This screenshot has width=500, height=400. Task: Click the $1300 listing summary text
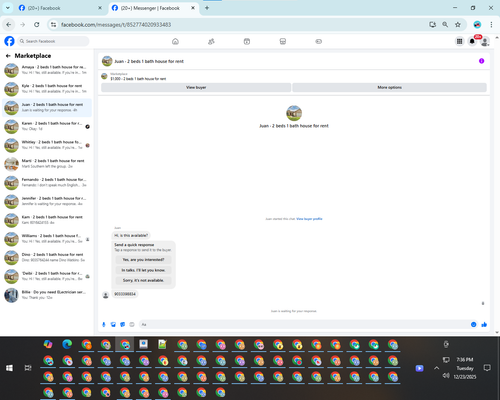click(138, 79)
